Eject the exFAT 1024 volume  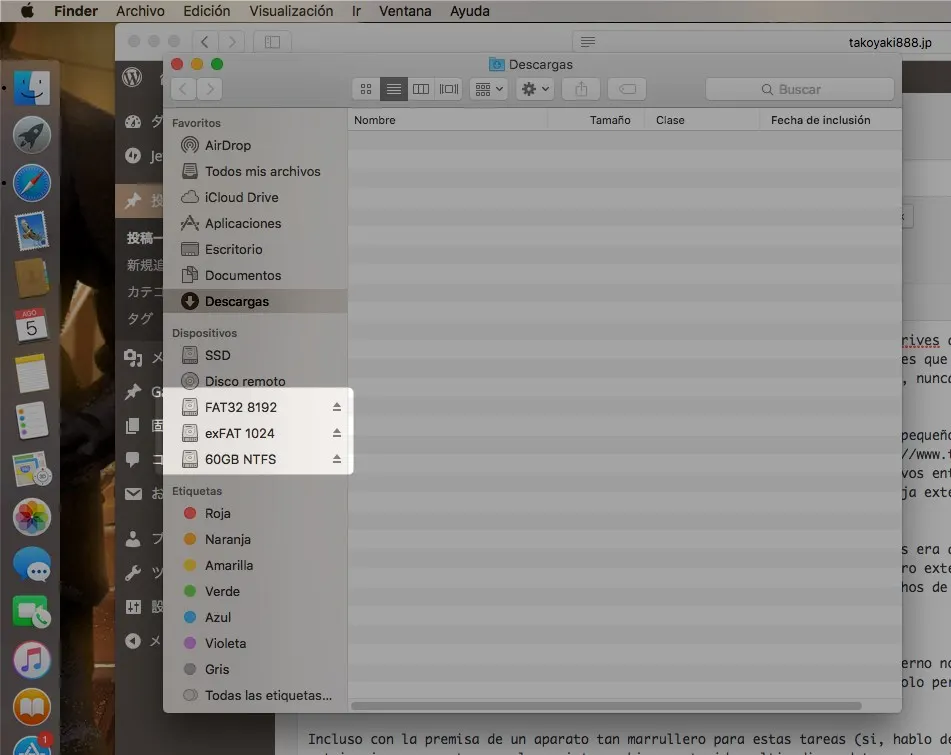337,433
